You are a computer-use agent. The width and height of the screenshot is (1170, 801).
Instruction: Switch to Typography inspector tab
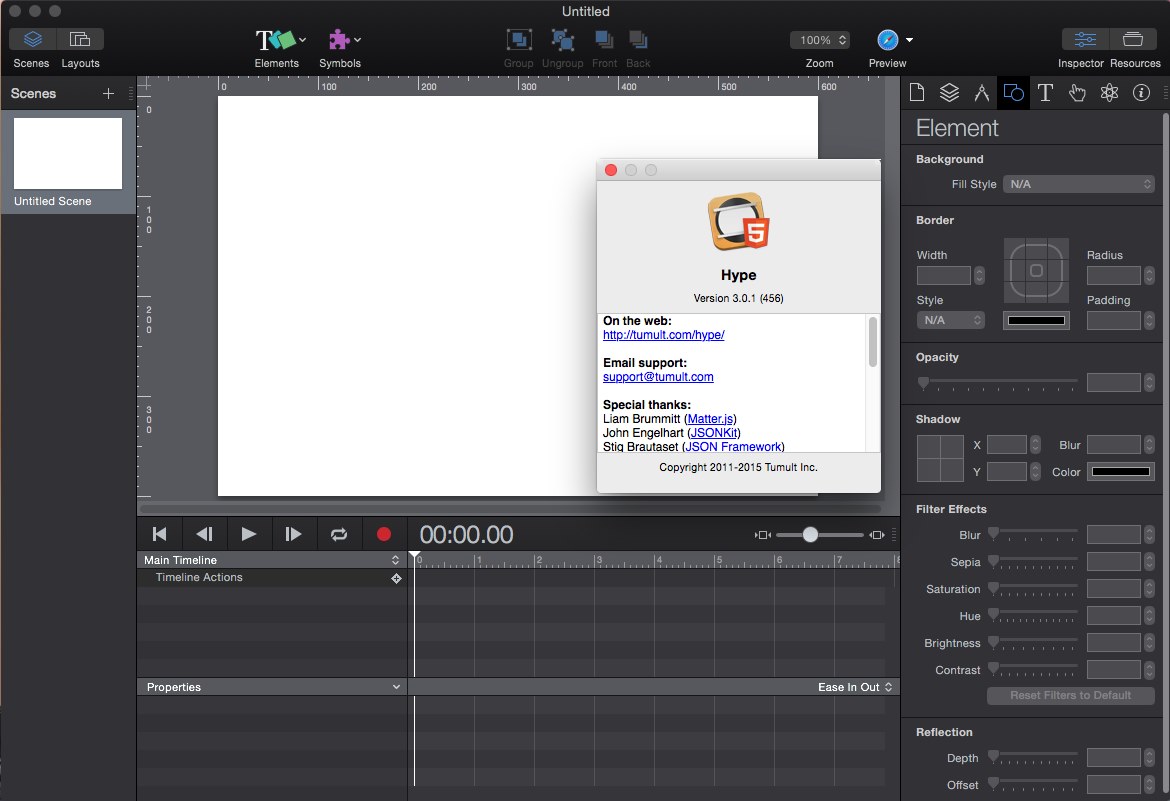[1045, 93]
